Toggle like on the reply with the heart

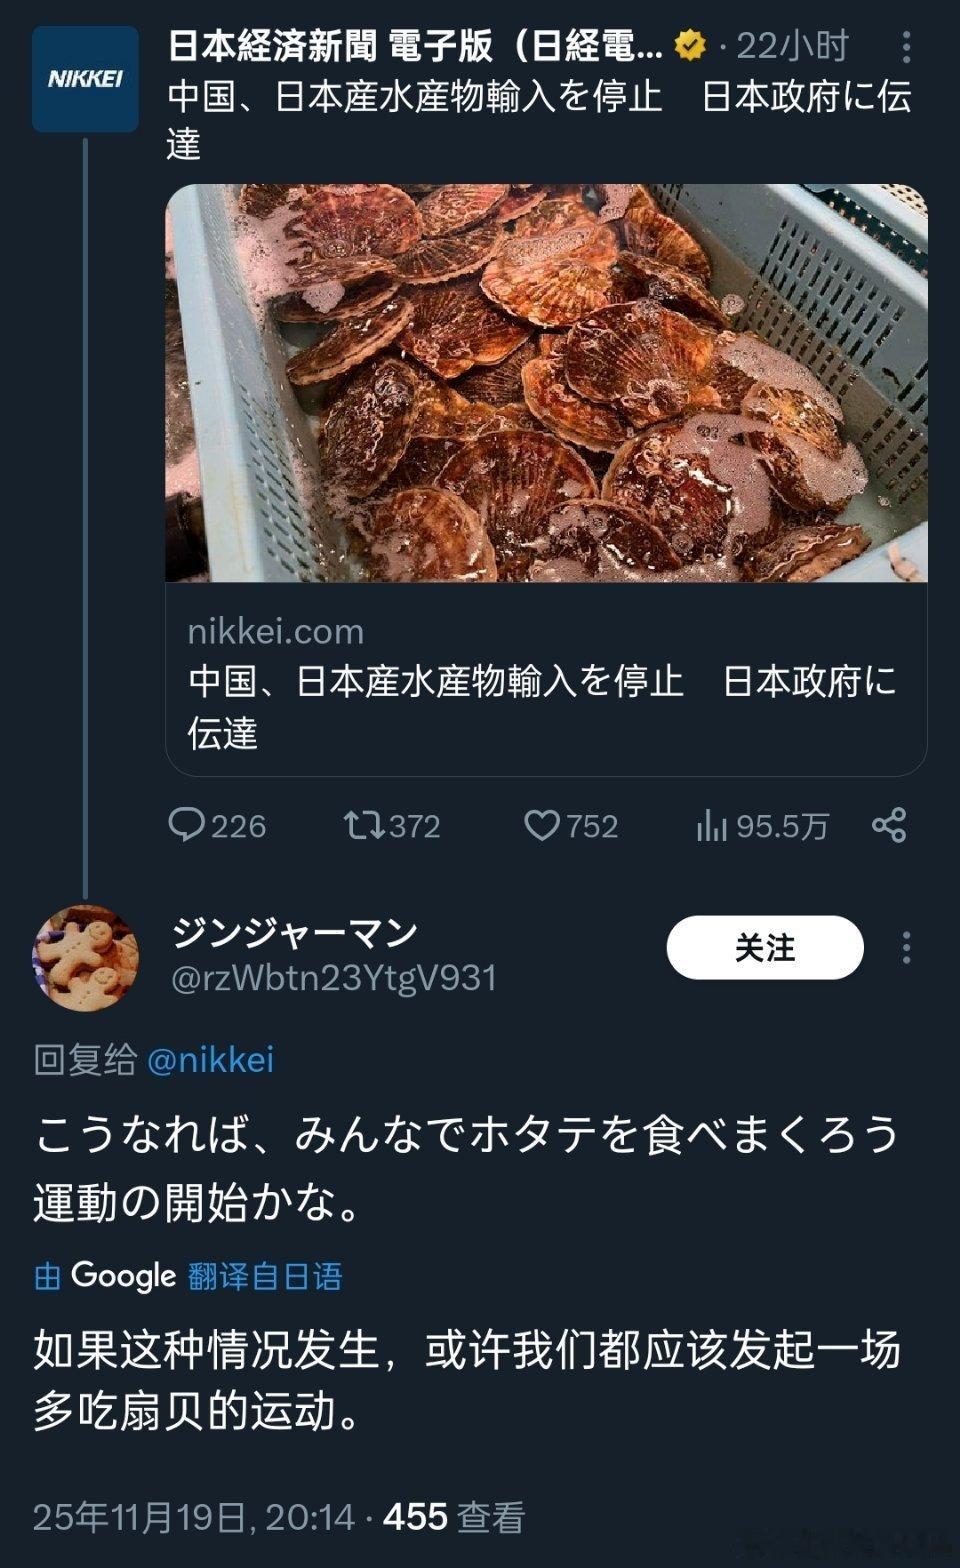(x=543, y=826)
